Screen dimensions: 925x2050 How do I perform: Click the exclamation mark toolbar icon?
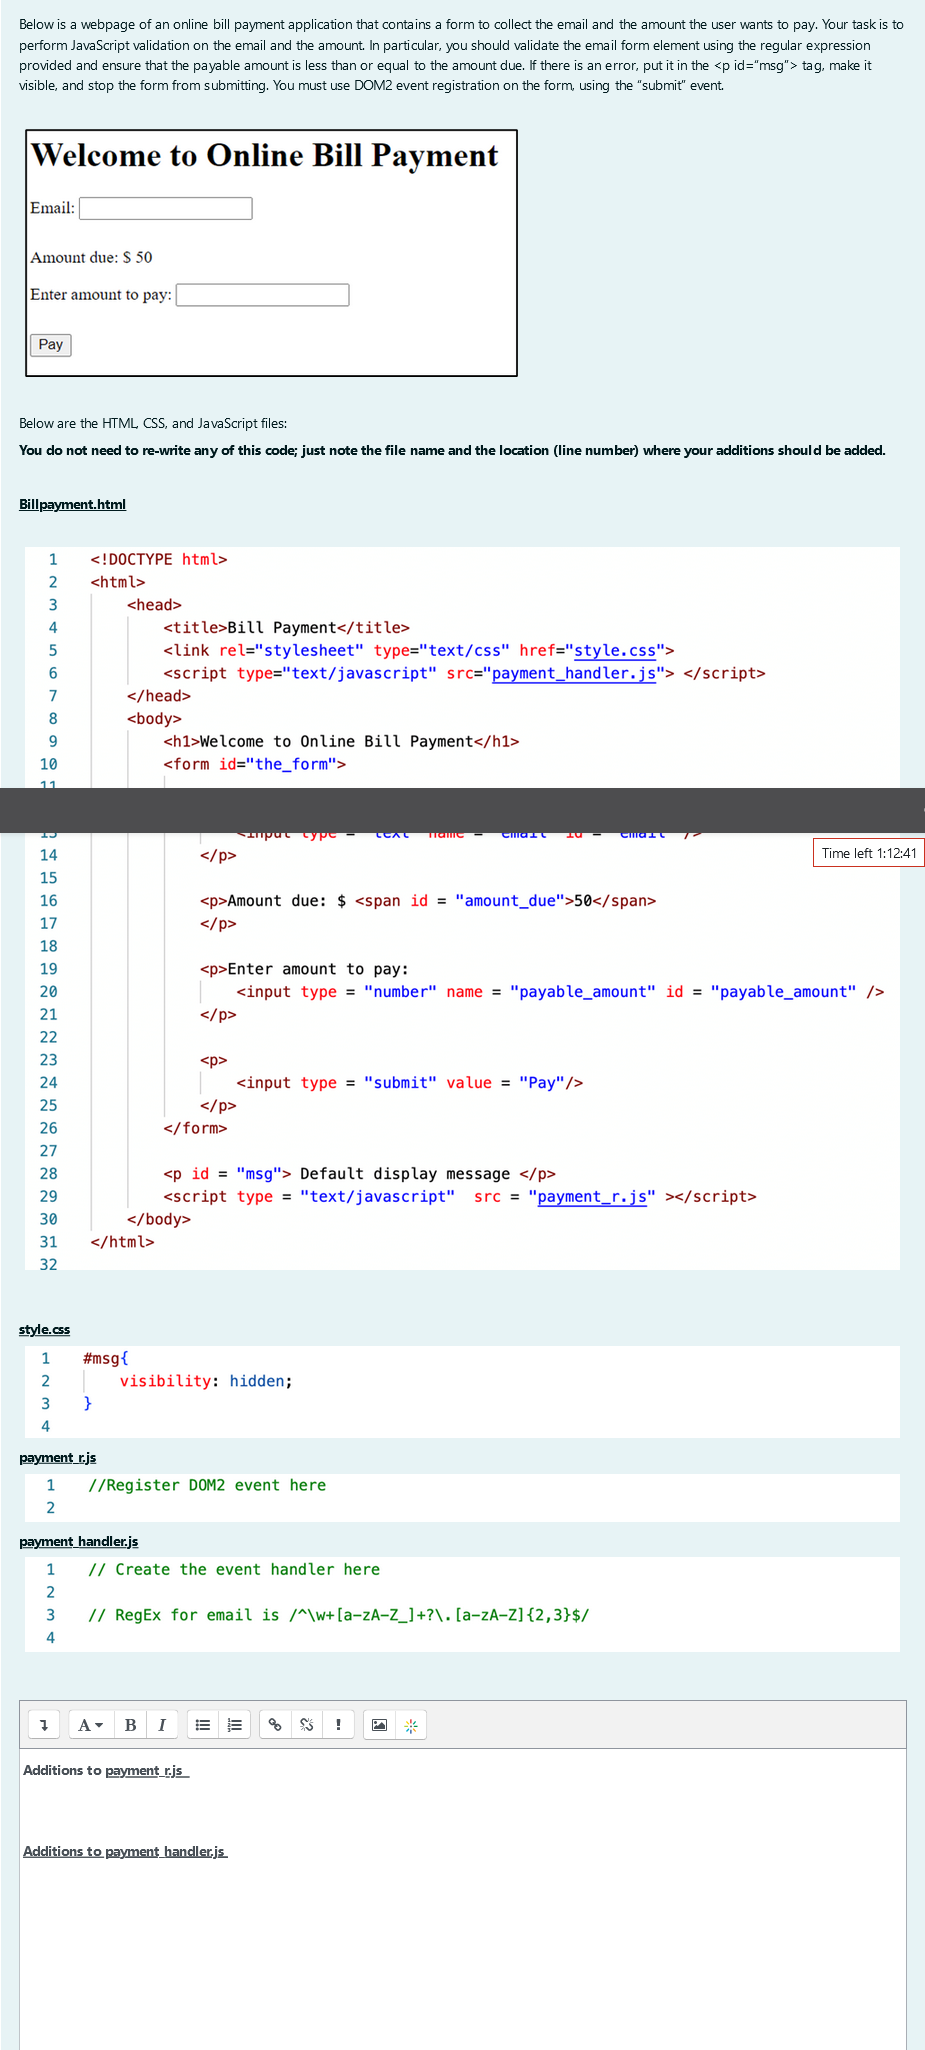[338, 1725]
